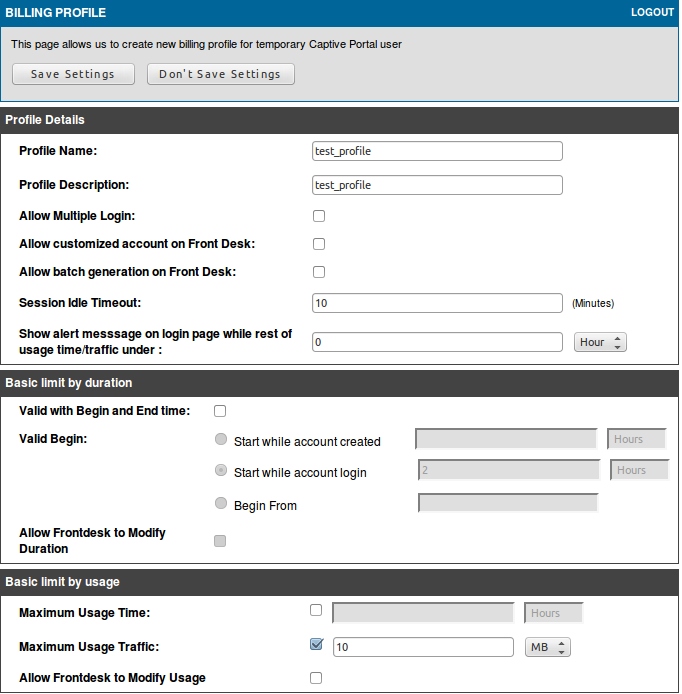Image resolution: width=682 pixels, height=694 pixels.
Task: Enable the Maximum Usage Time checkbox
Action: (316, 610)
